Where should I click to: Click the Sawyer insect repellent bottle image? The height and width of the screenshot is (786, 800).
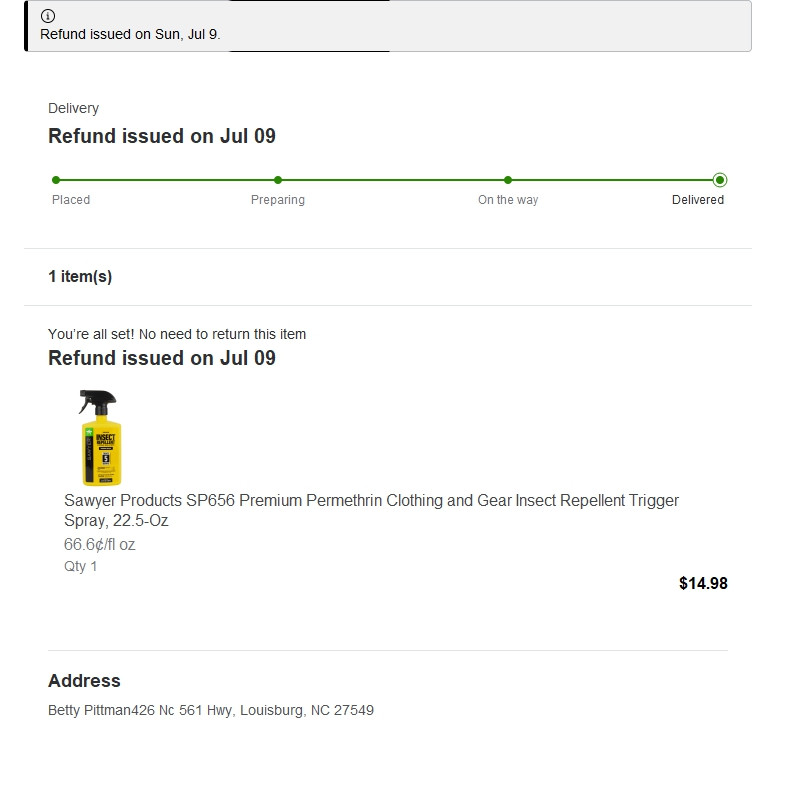(99, 438)
